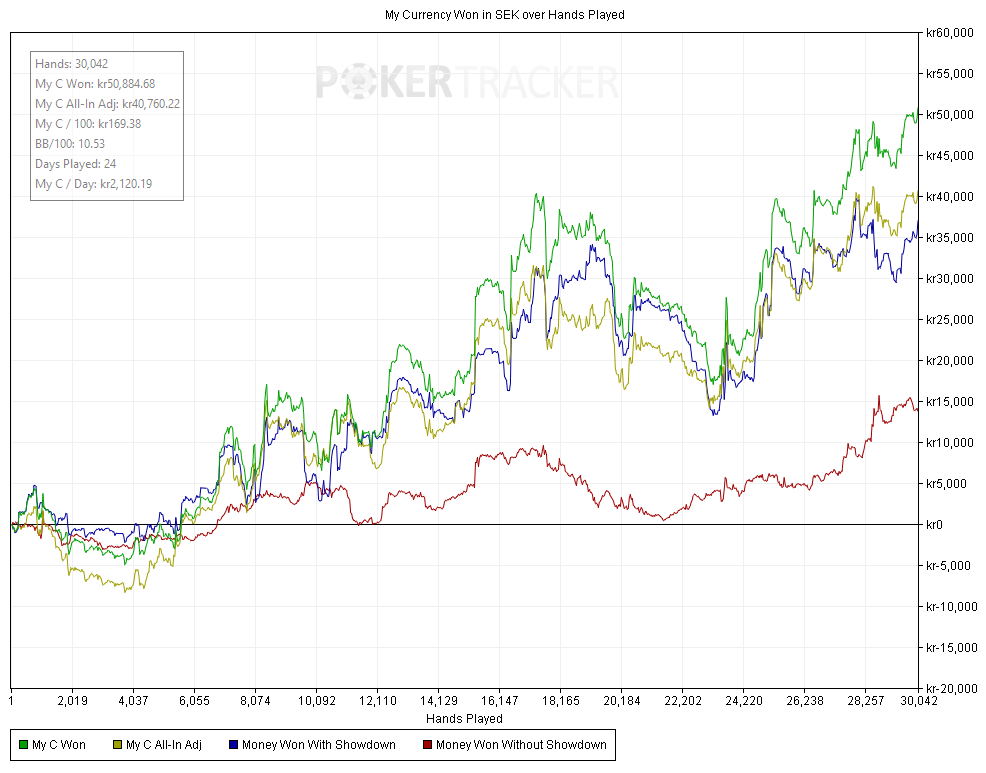Select the My C Won kr50,884.68 stat

(95, 84)
